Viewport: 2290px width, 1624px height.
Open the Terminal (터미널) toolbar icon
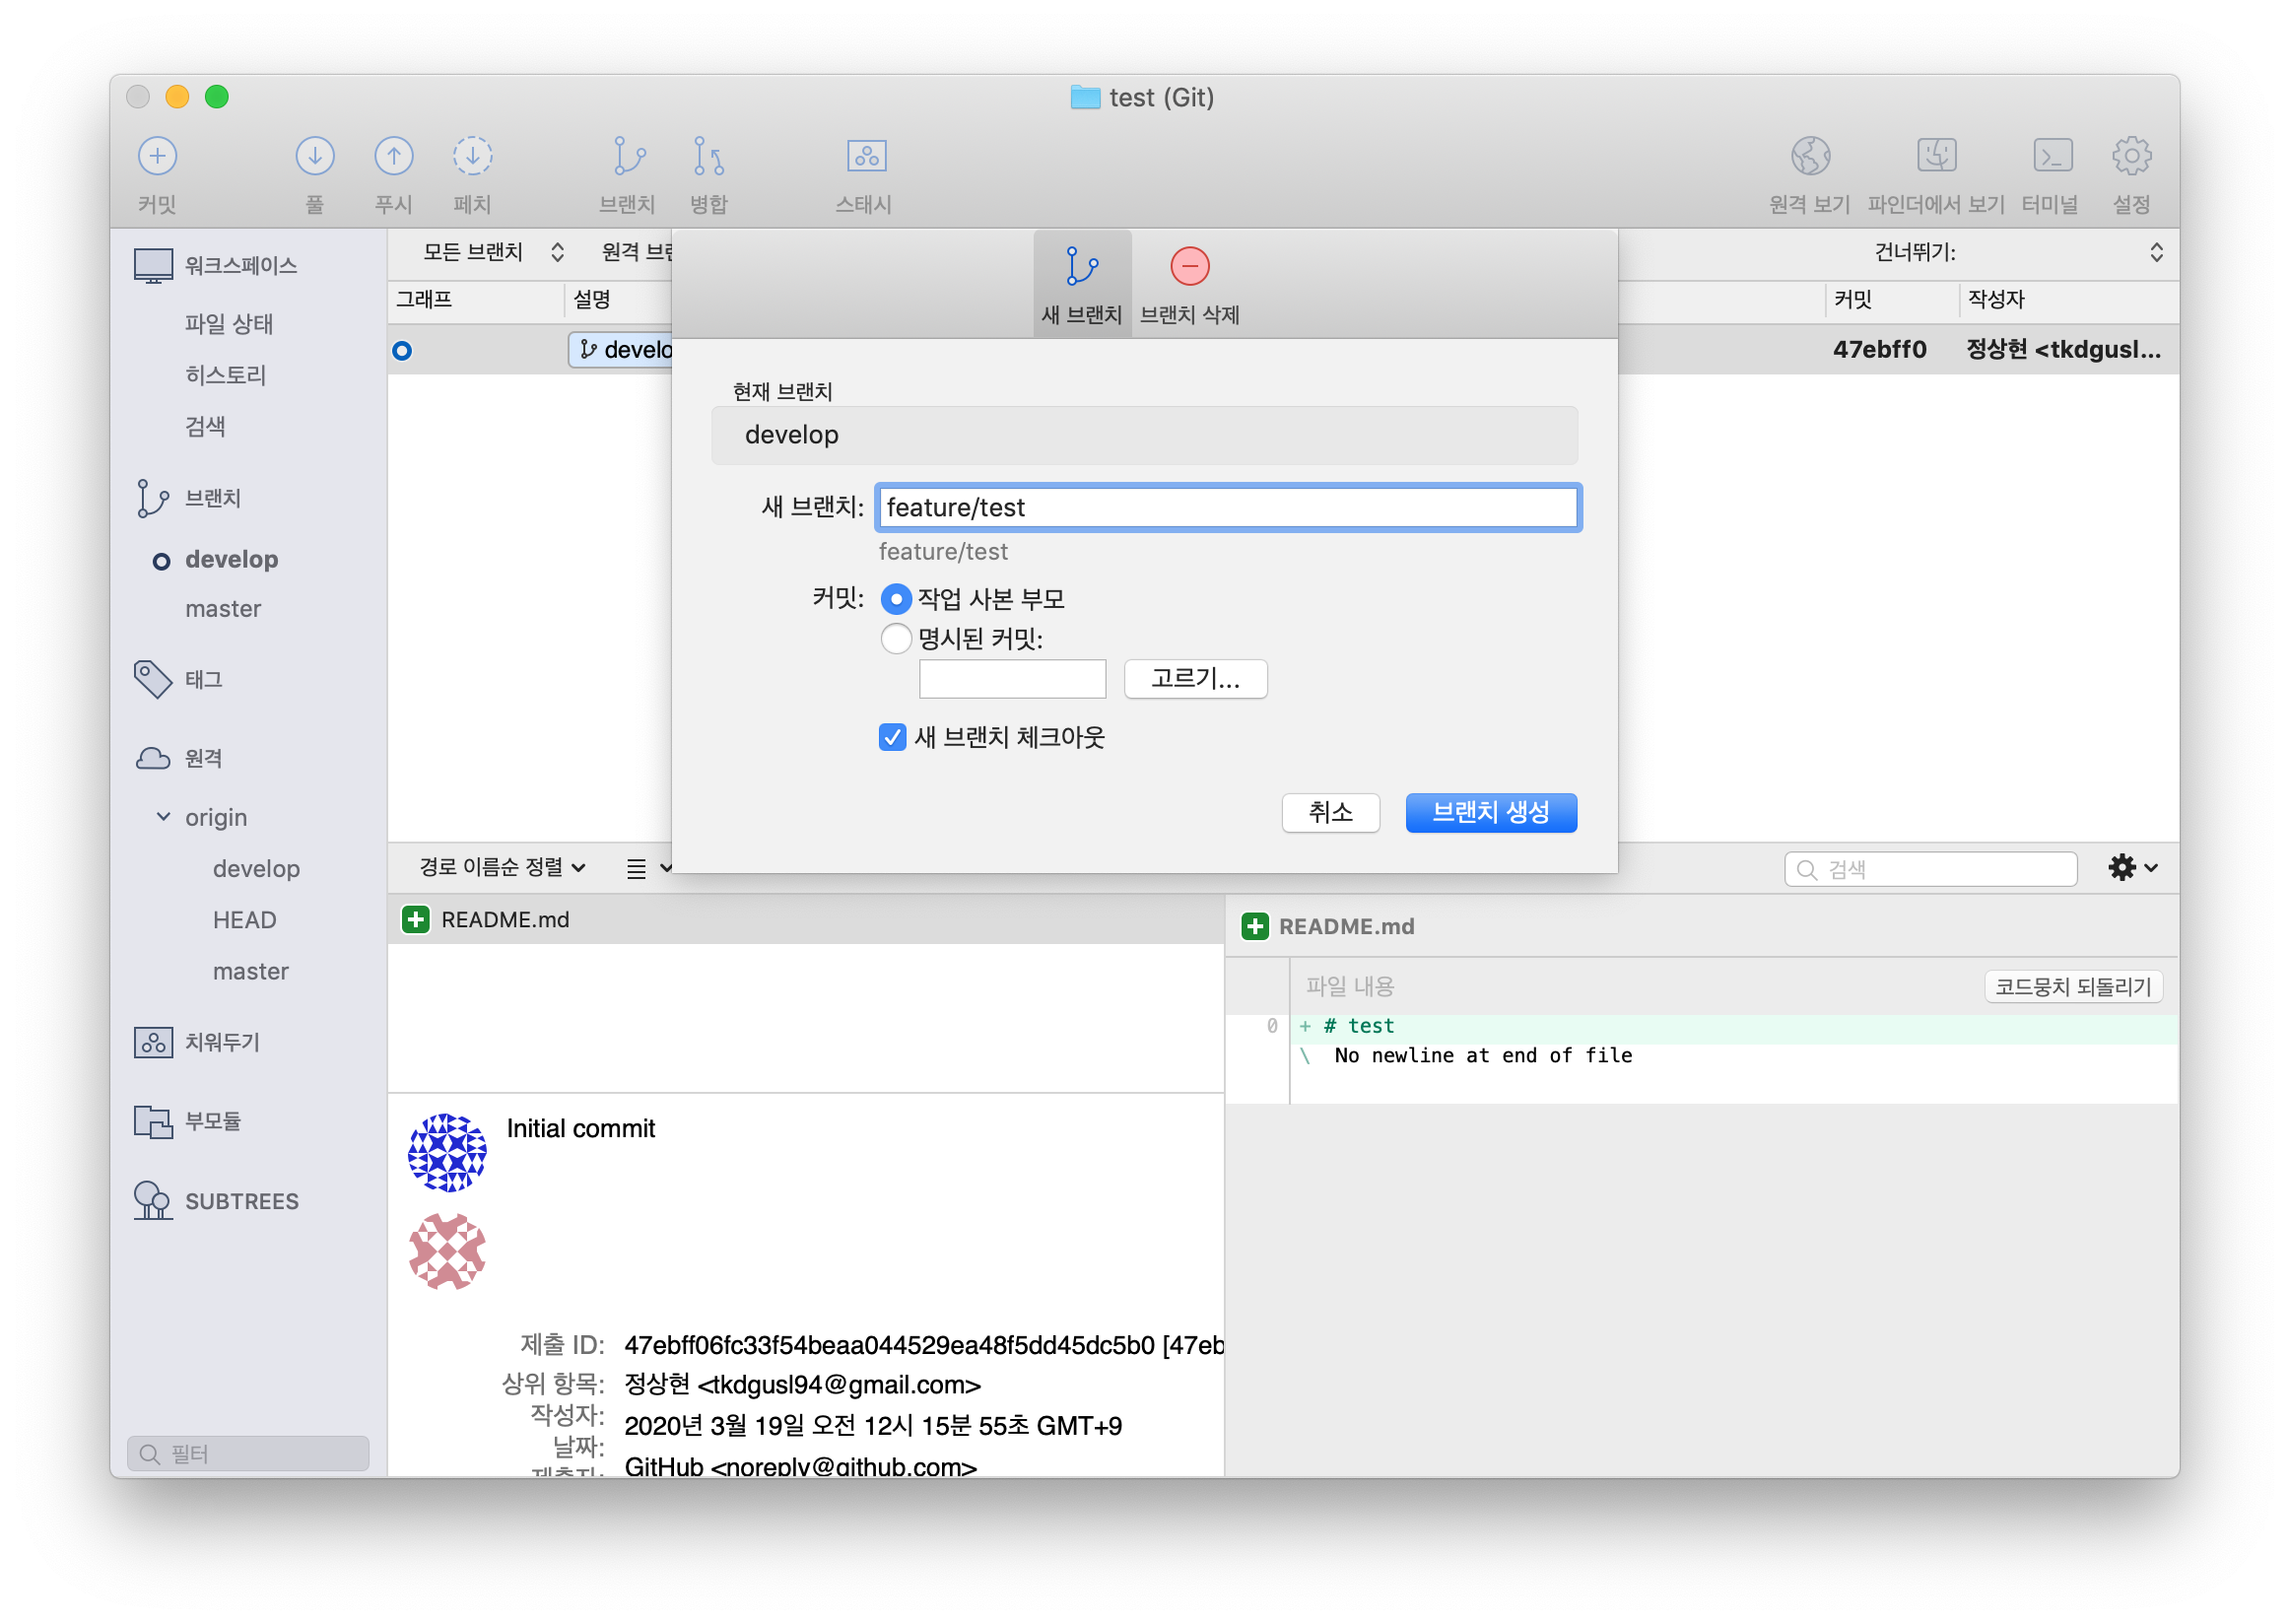2052,156
